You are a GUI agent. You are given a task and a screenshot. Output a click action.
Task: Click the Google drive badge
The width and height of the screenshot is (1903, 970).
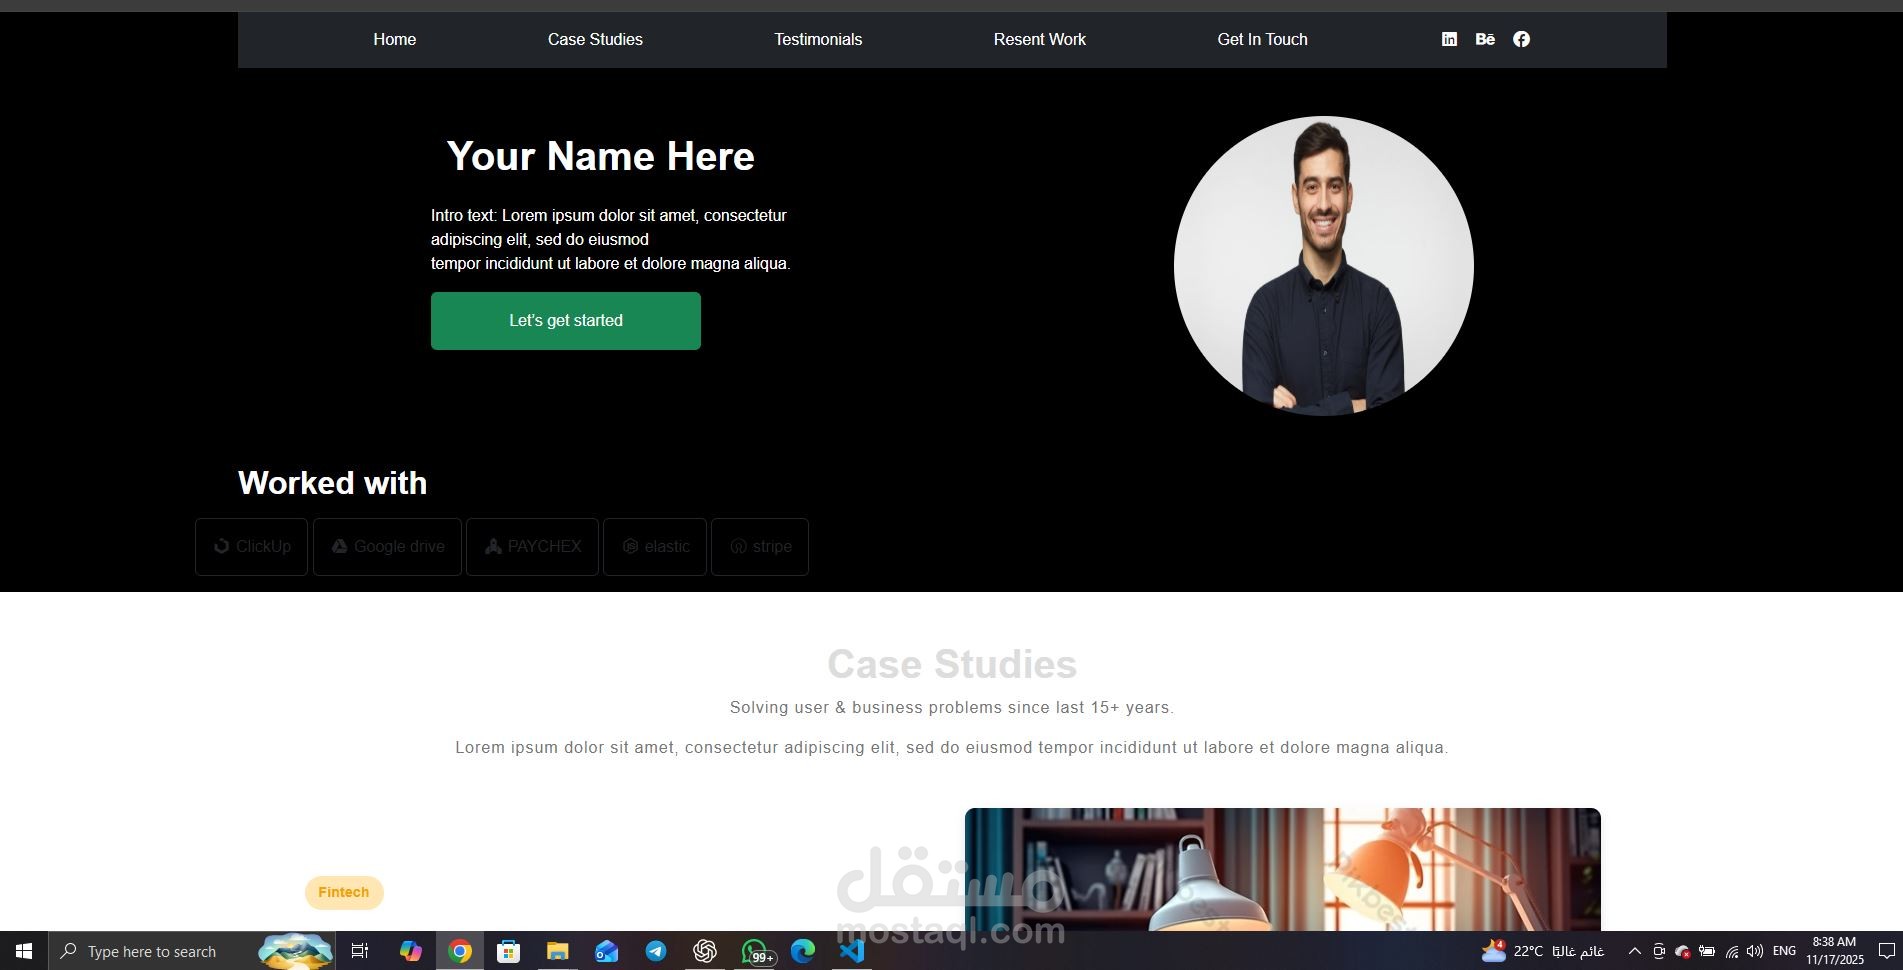pyautogui.click(x=387, y=547)
